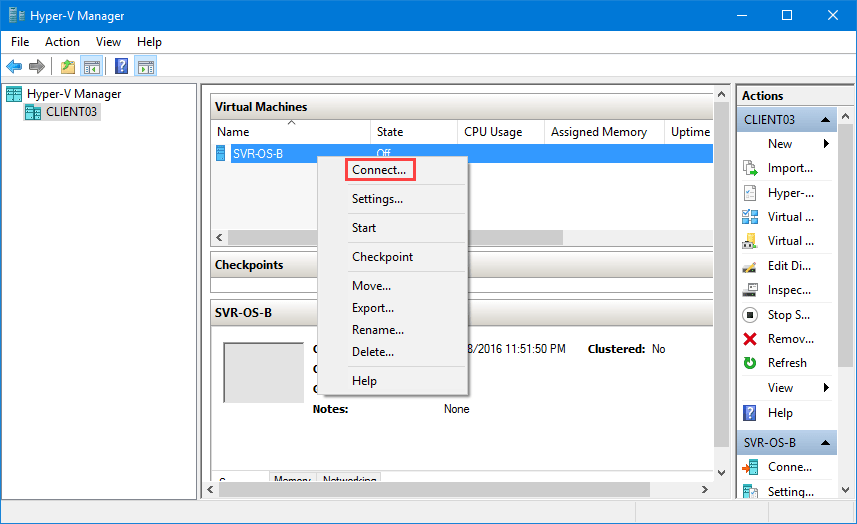Open the View menu in menu bar

click(x=108, y=42)
